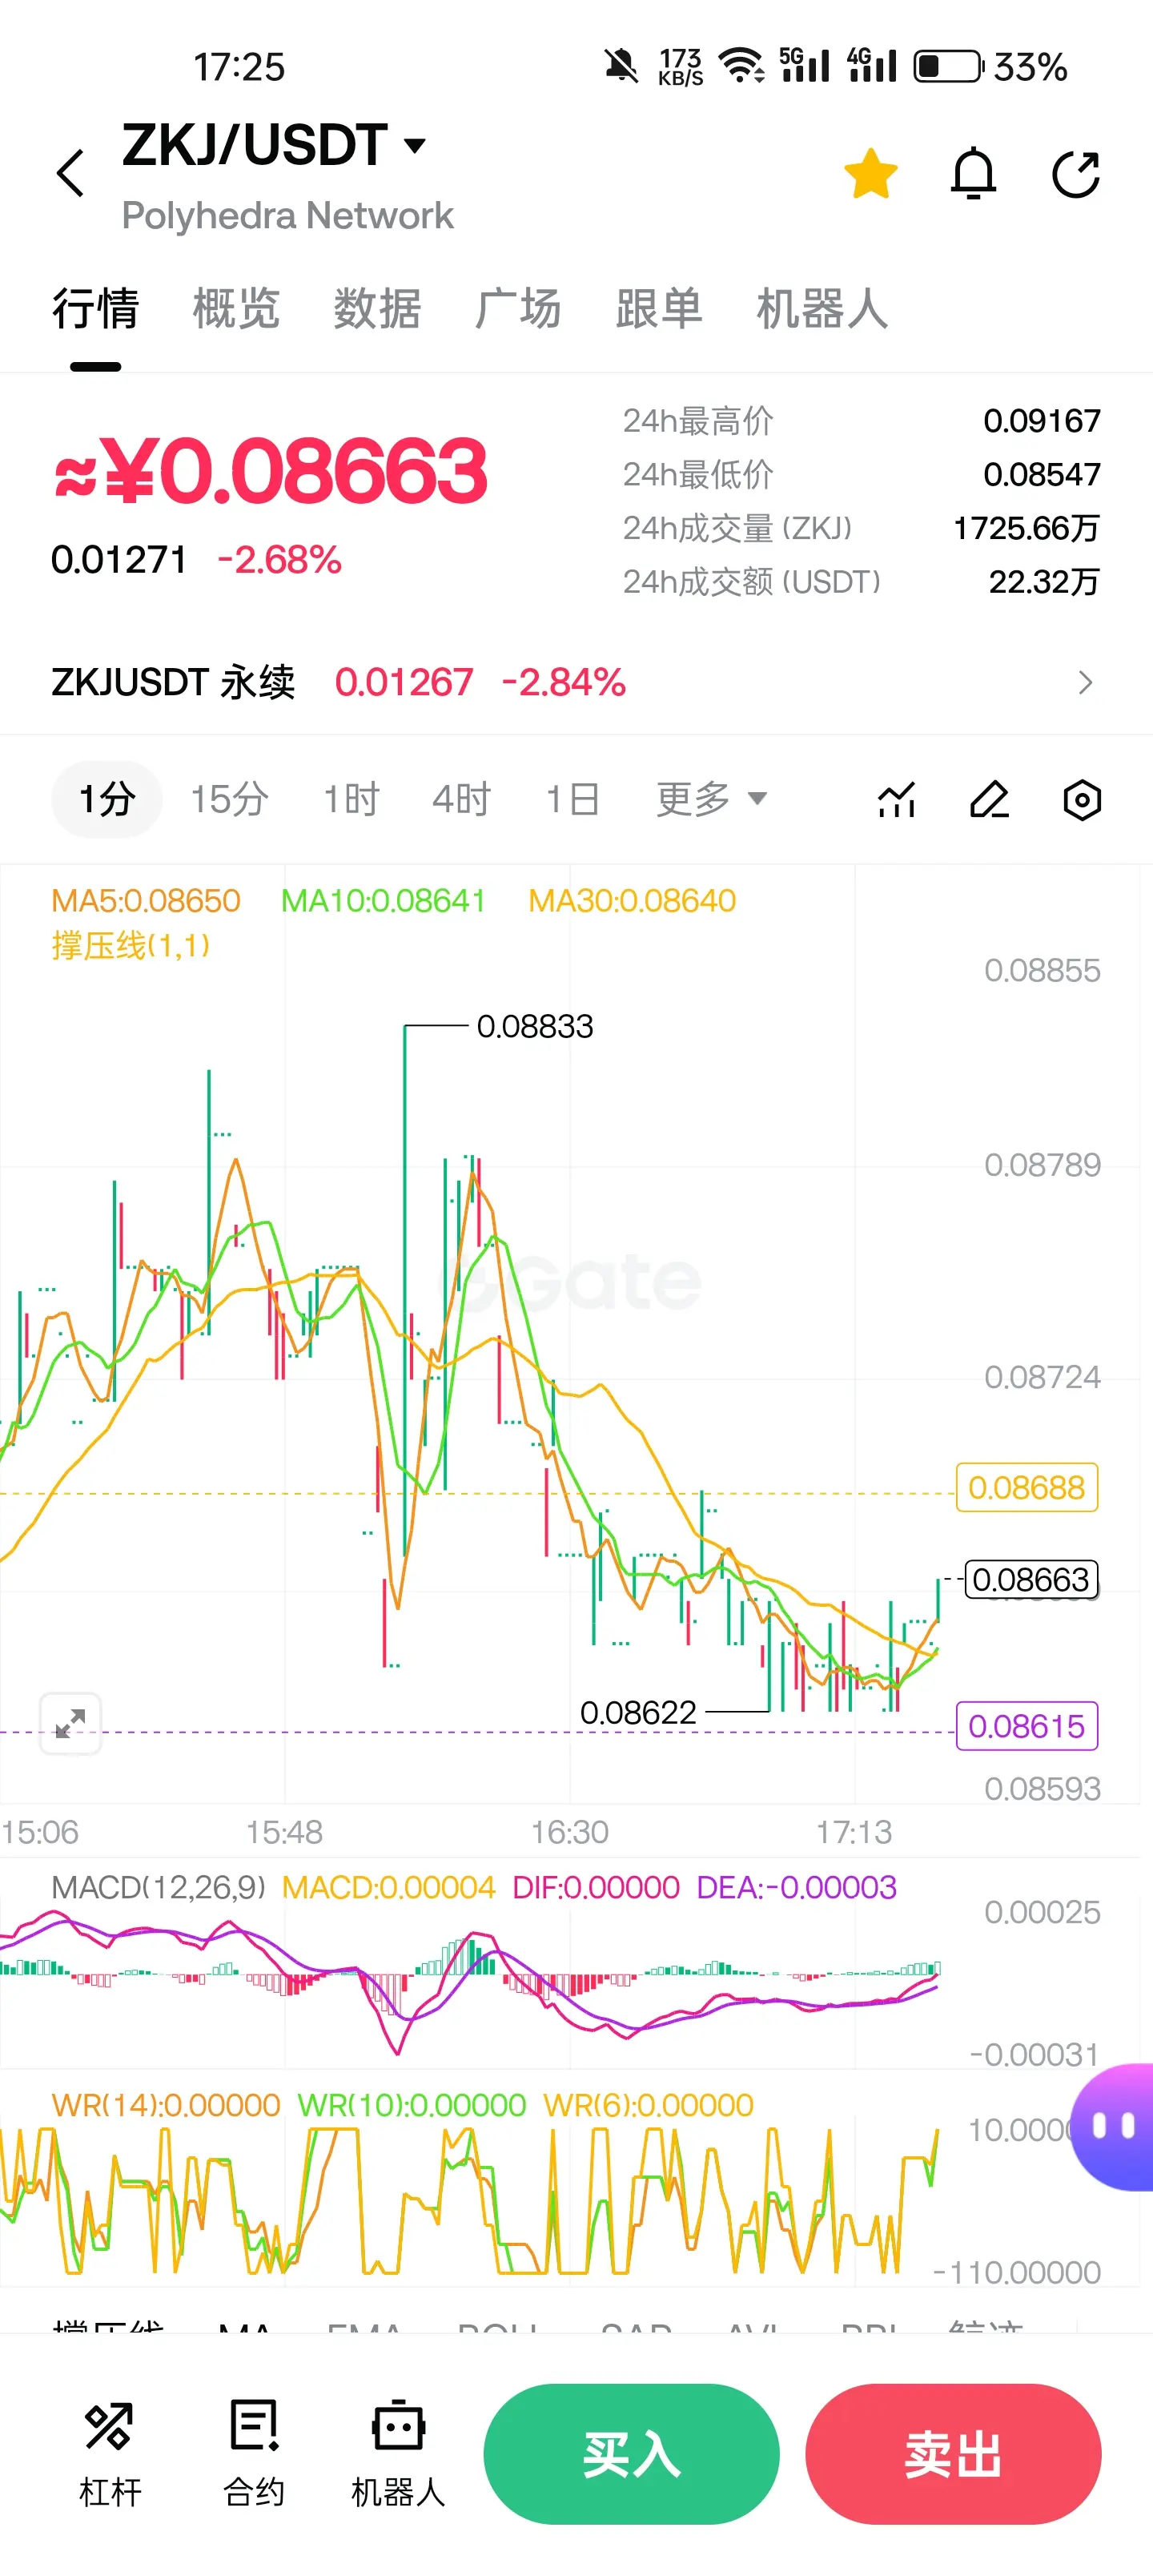
Task: Select the 跟单 tab
Action: pyautogui.click(x=659, y=308)
